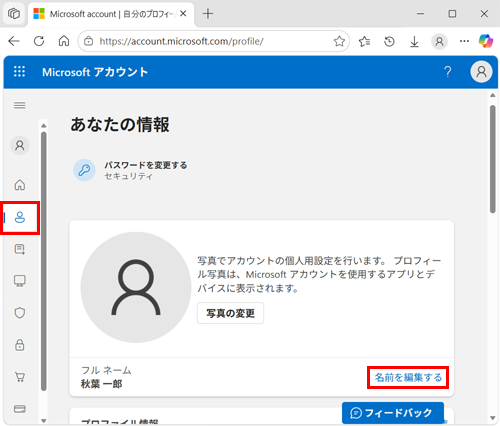This screenshot has width=500, height=426.
Task: Click the セキュリティ subtitle text
Action: 129,176
